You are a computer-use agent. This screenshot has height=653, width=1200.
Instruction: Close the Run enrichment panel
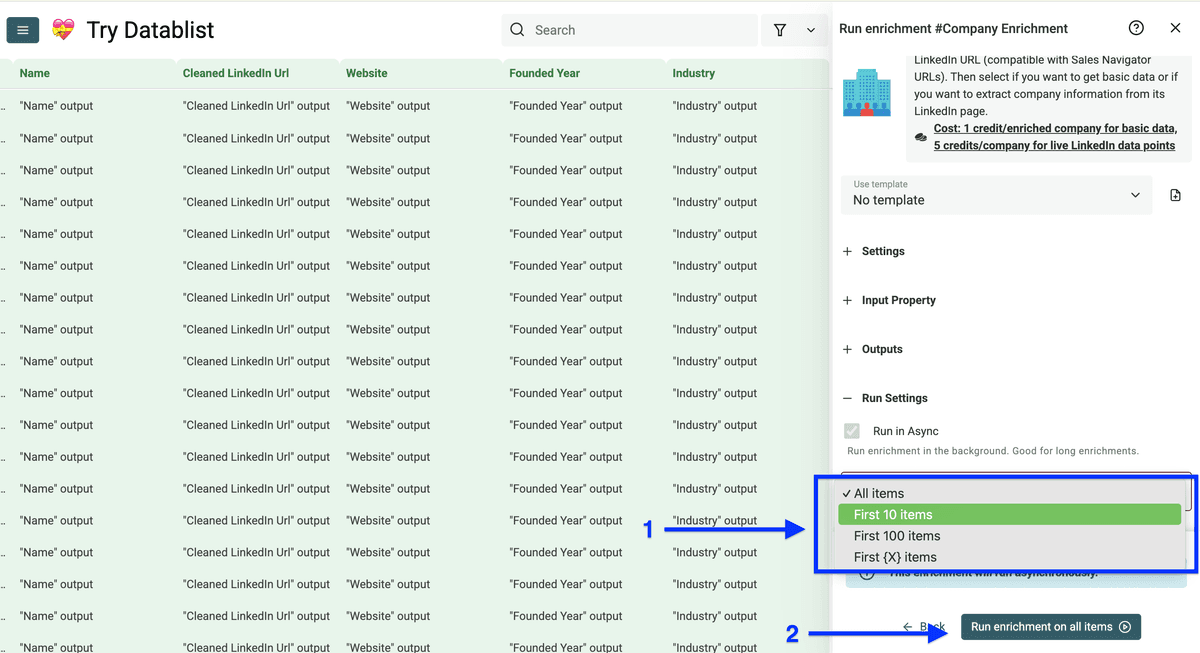tap(1176, 28)
